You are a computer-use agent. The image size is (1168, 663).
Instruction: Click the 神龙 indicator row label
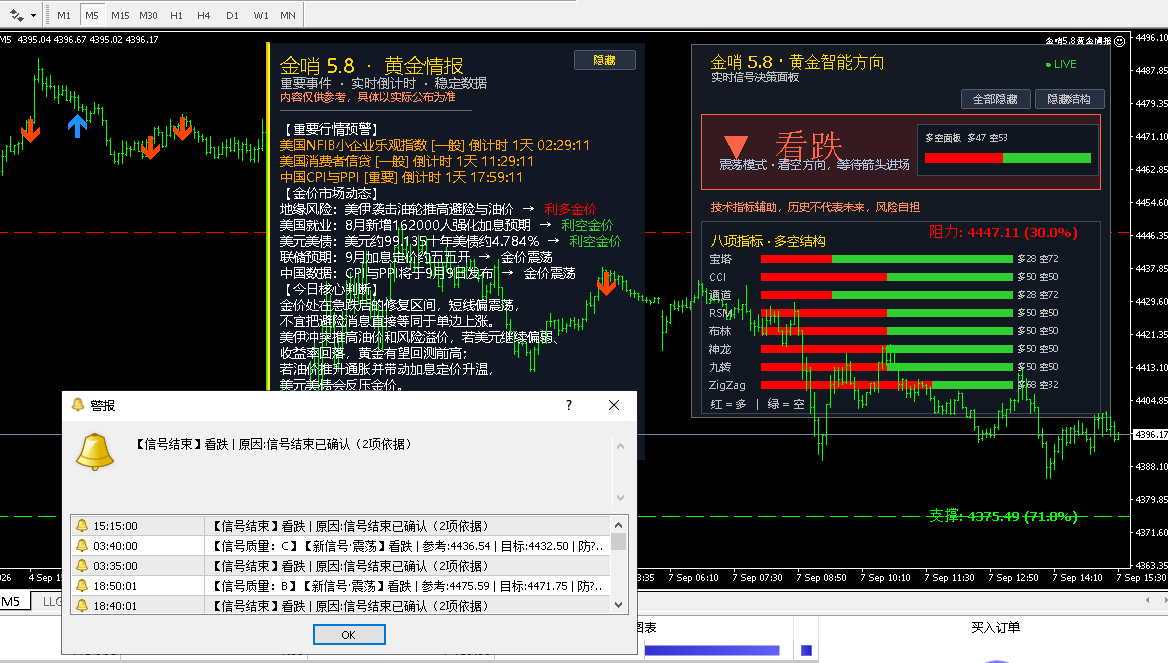point(720,349)
